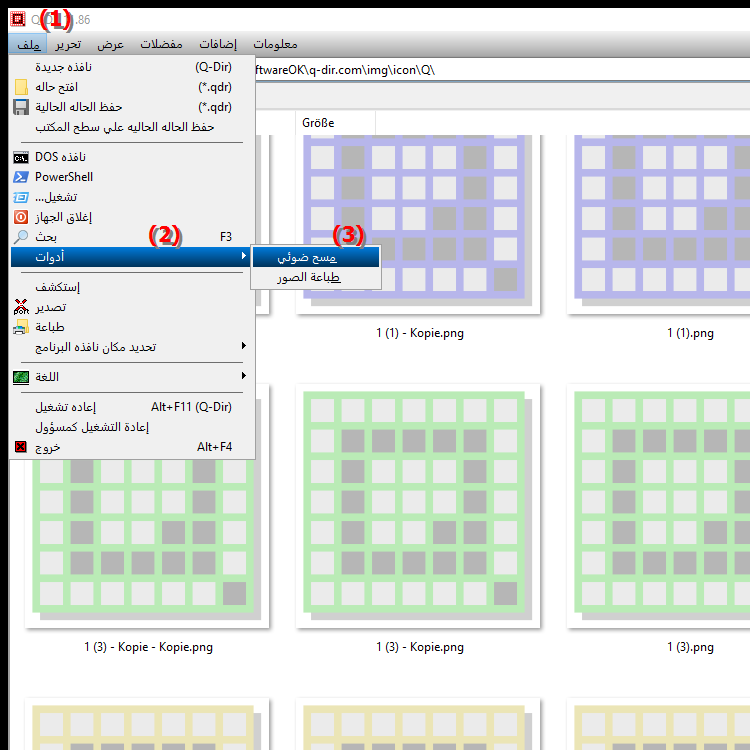This screenshot has width=750, height=750.
Task: Click the folder icon beside افتح حاله
Action: 21,87
